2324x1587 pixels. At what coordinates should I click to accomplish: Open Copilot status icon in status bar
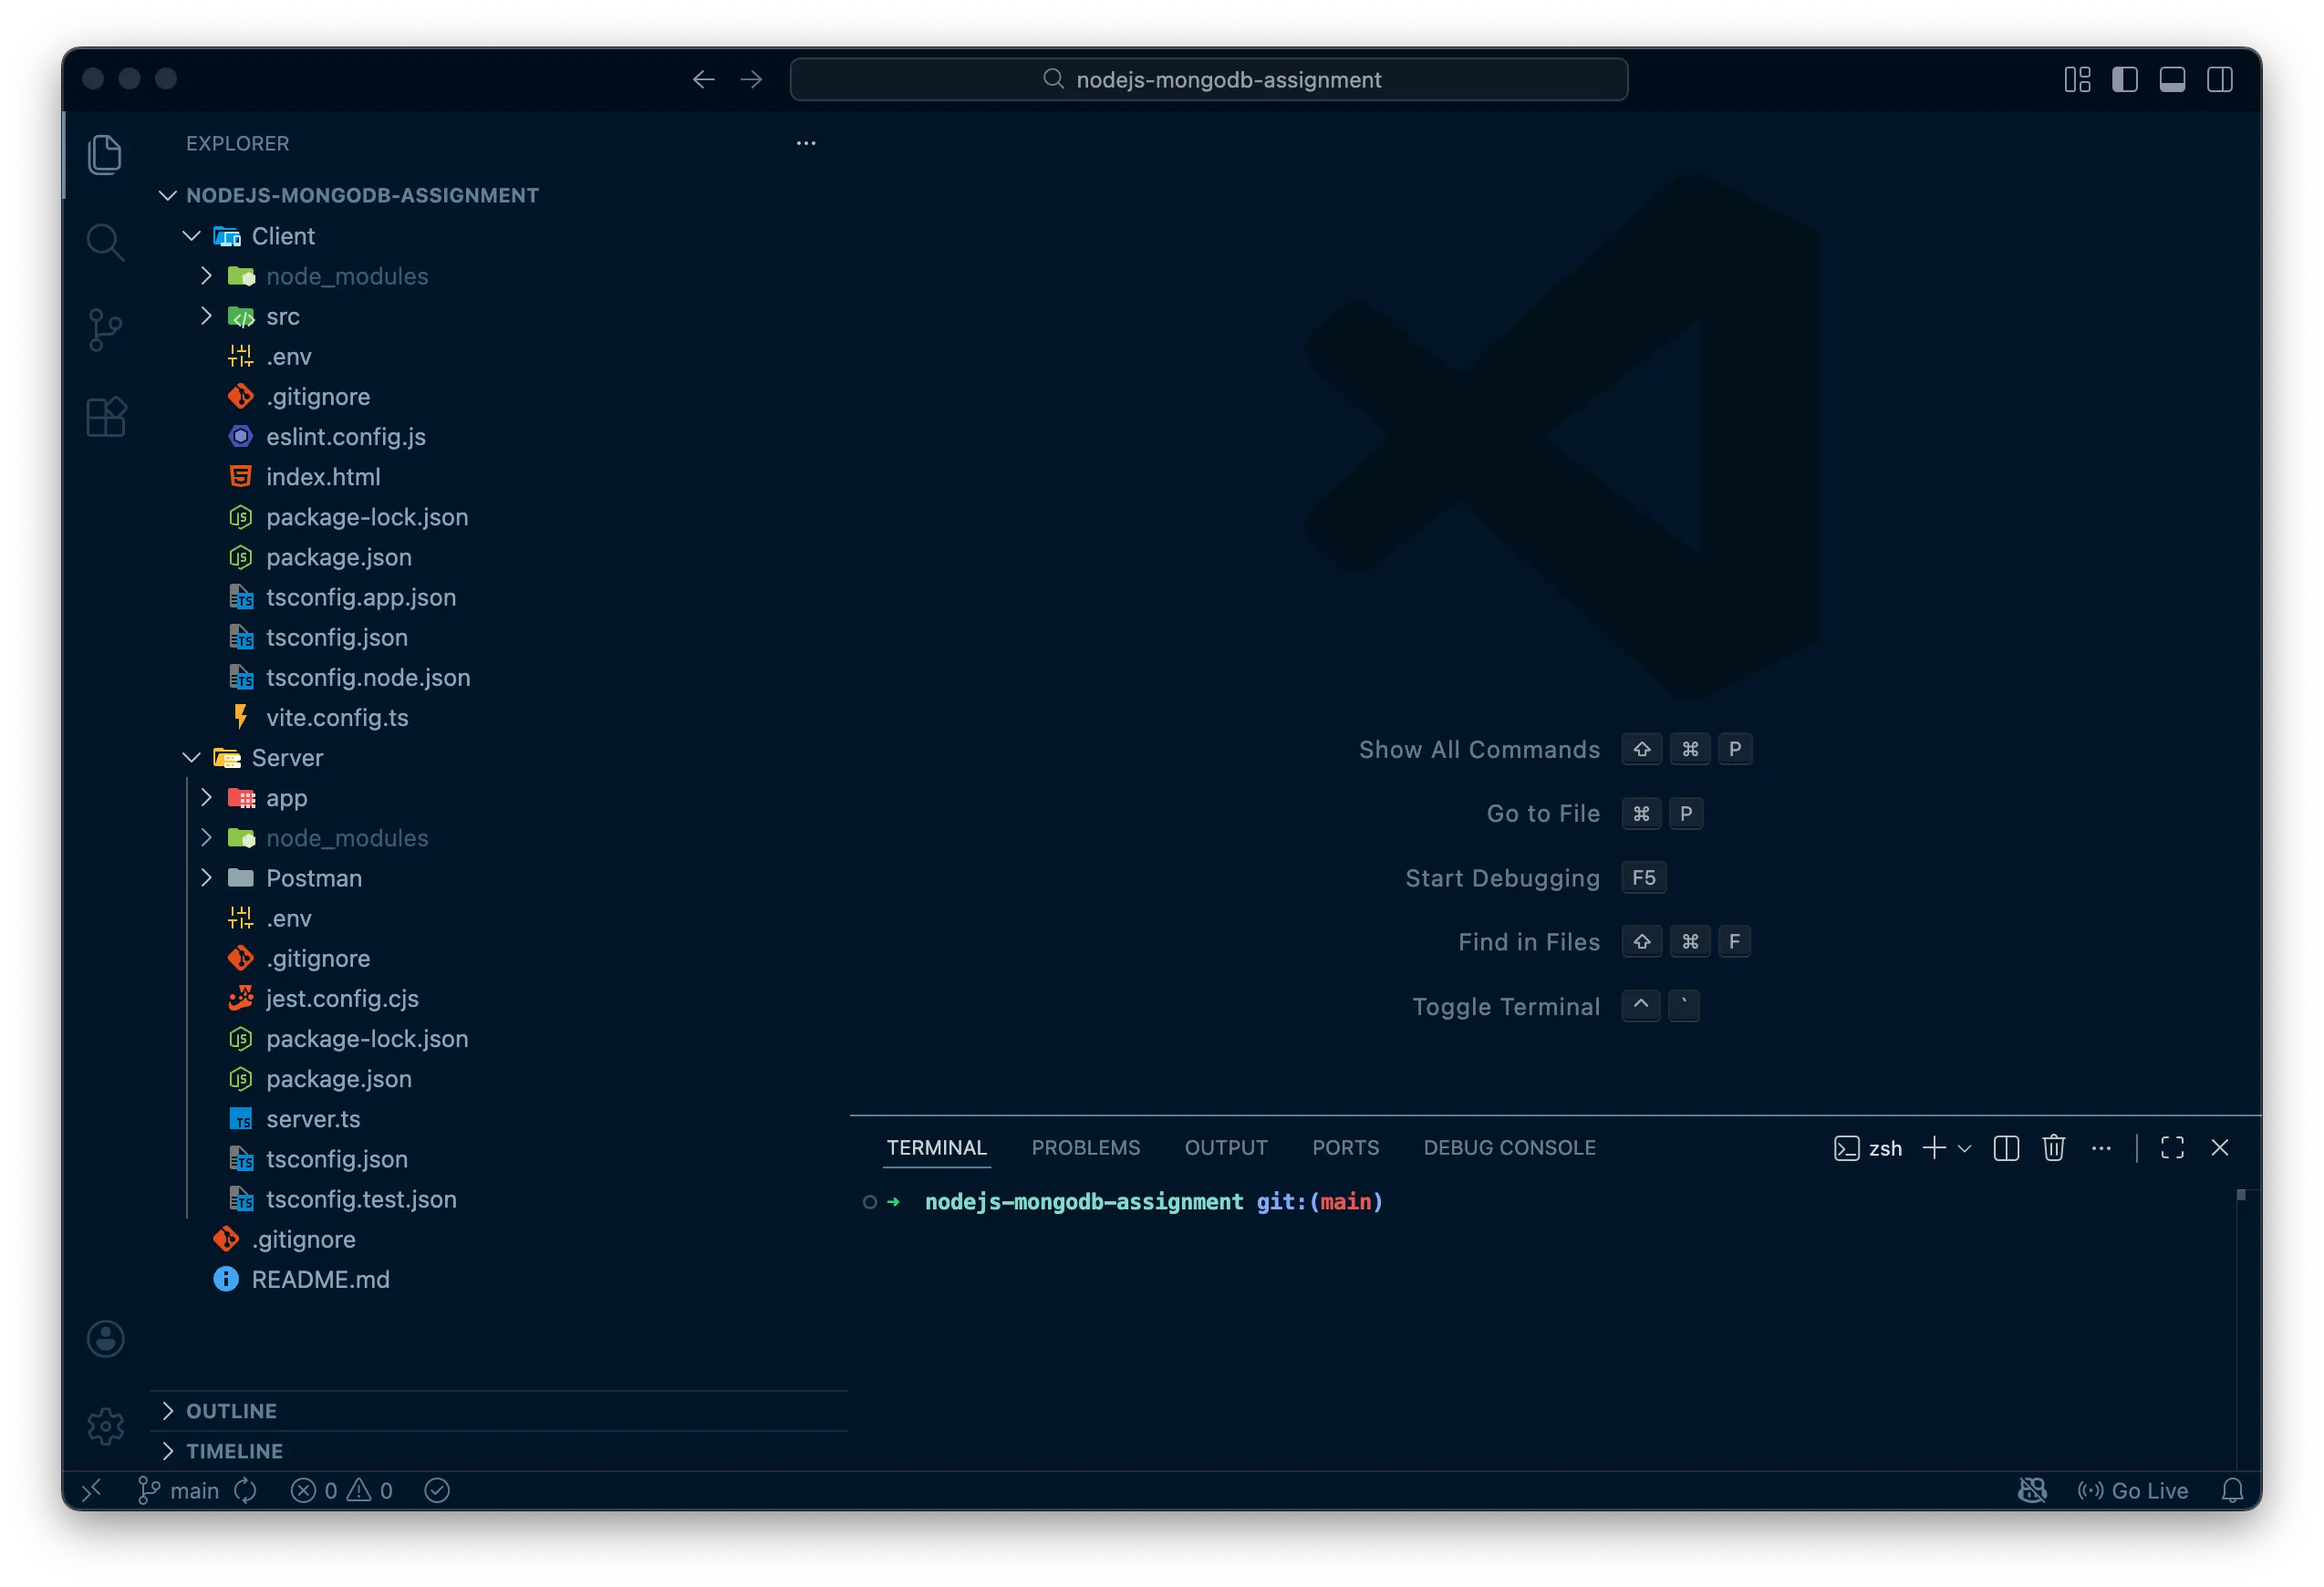coord(2031,1490)
